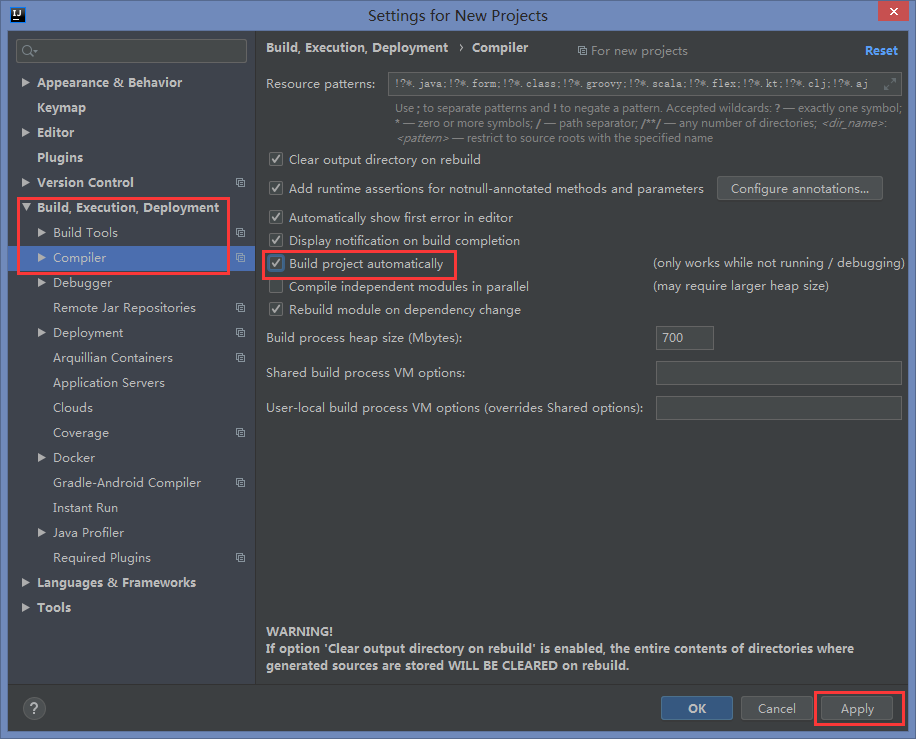Click the icon next to Required Plugins
The width and height of the screenshot is (916, 739).
coord(242,557)
